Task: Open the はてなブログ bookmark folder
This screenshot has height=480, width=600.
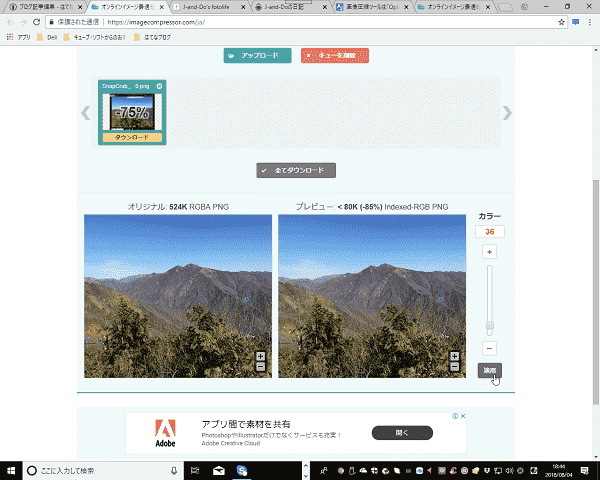Action: click(x=152, y=37)
